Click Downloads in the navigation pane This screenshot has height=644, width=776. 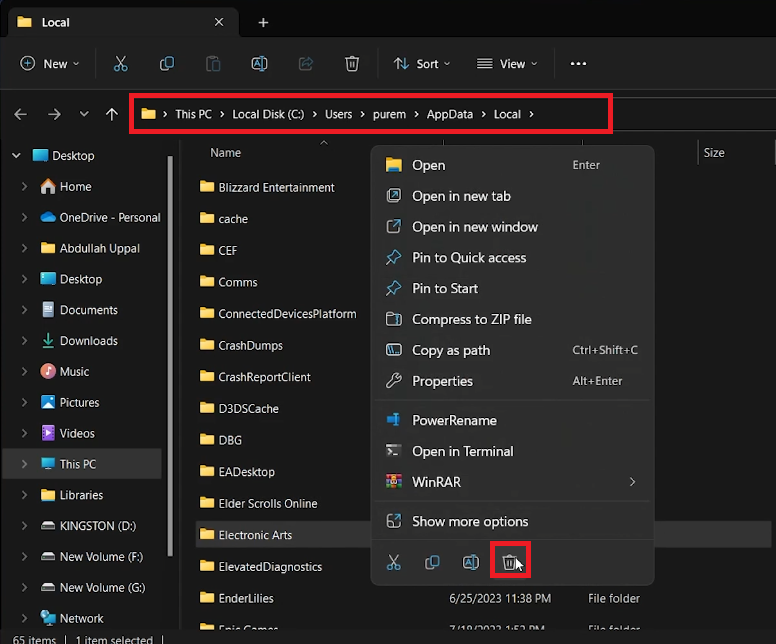point(88,341)
